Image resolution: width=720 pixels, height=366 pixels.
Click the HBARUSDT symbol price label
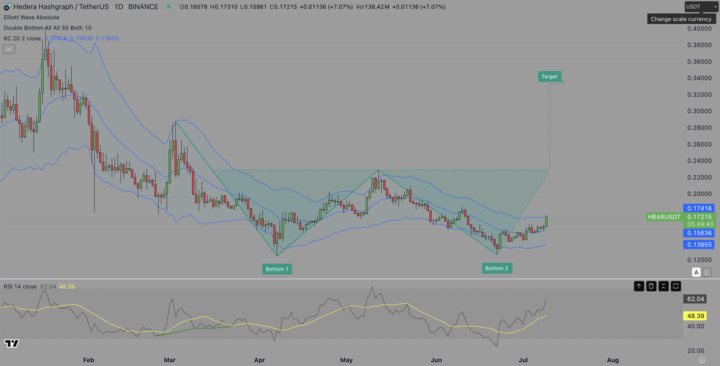click(x=664, y=217)
